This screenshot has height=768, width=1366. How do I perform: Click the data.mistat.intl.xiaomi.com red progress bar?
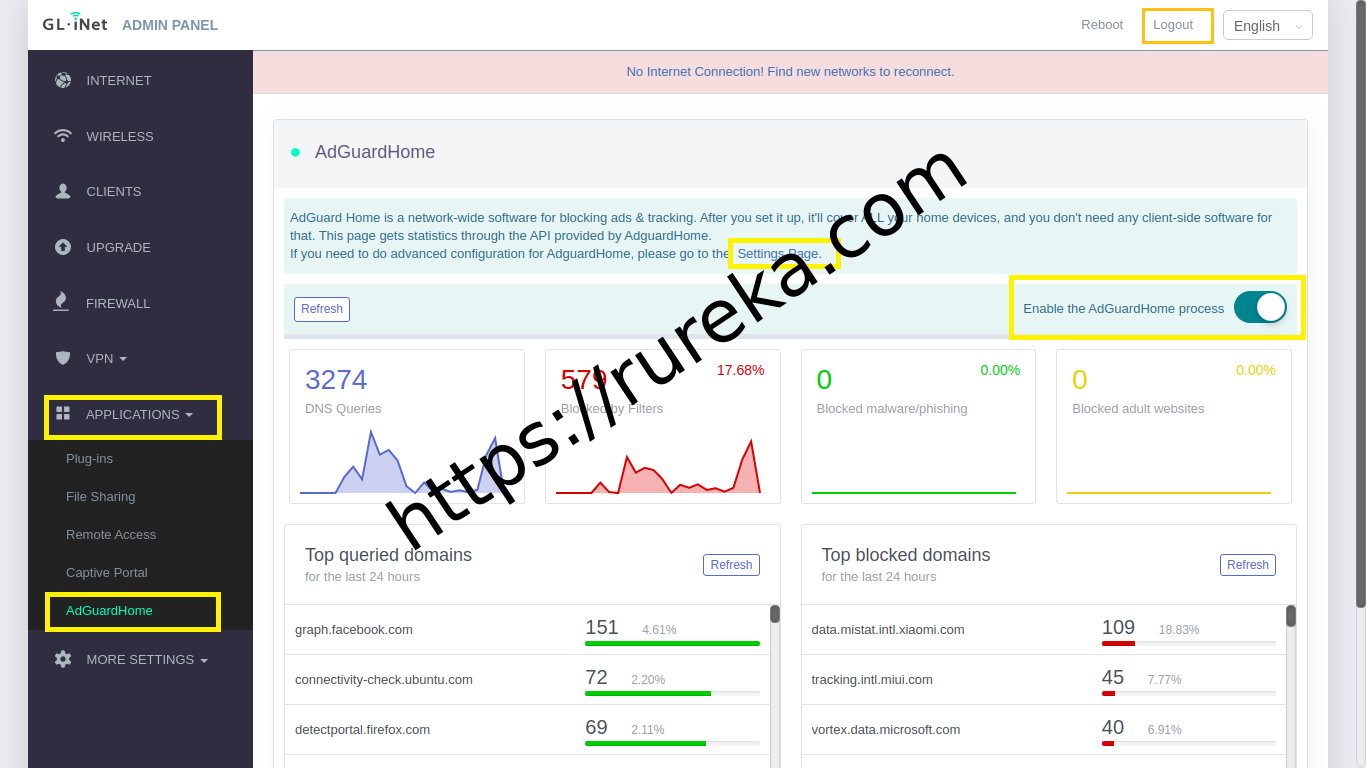[1118, 644]
